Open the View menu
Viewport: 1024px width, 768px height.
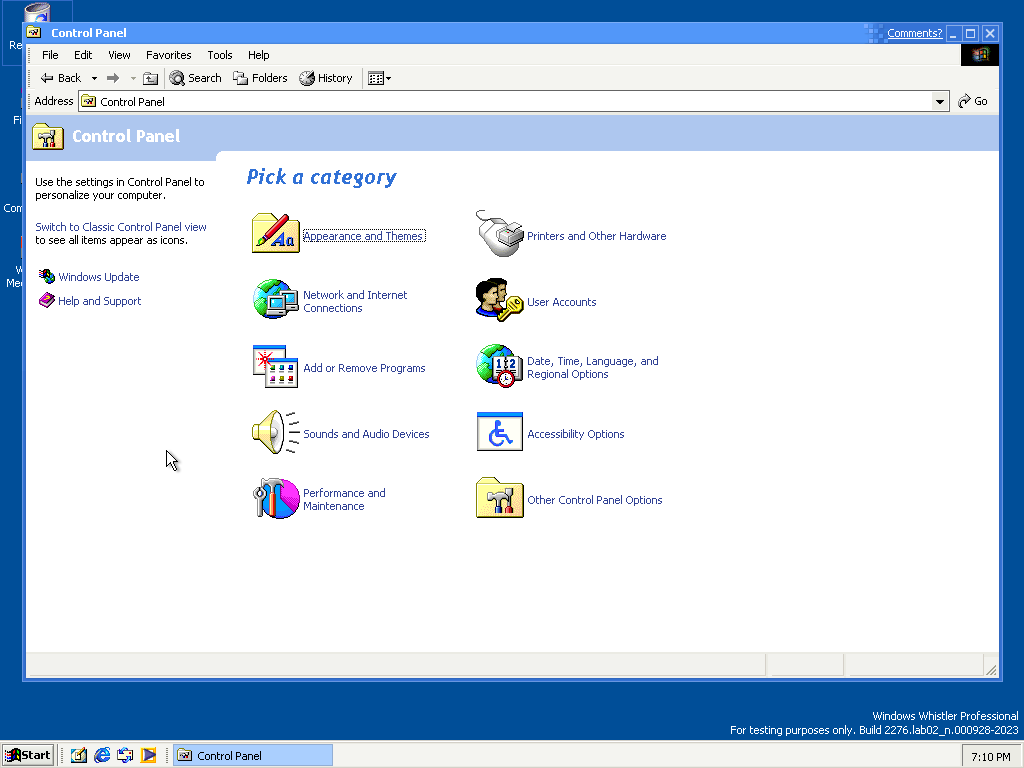click(119, 55)
